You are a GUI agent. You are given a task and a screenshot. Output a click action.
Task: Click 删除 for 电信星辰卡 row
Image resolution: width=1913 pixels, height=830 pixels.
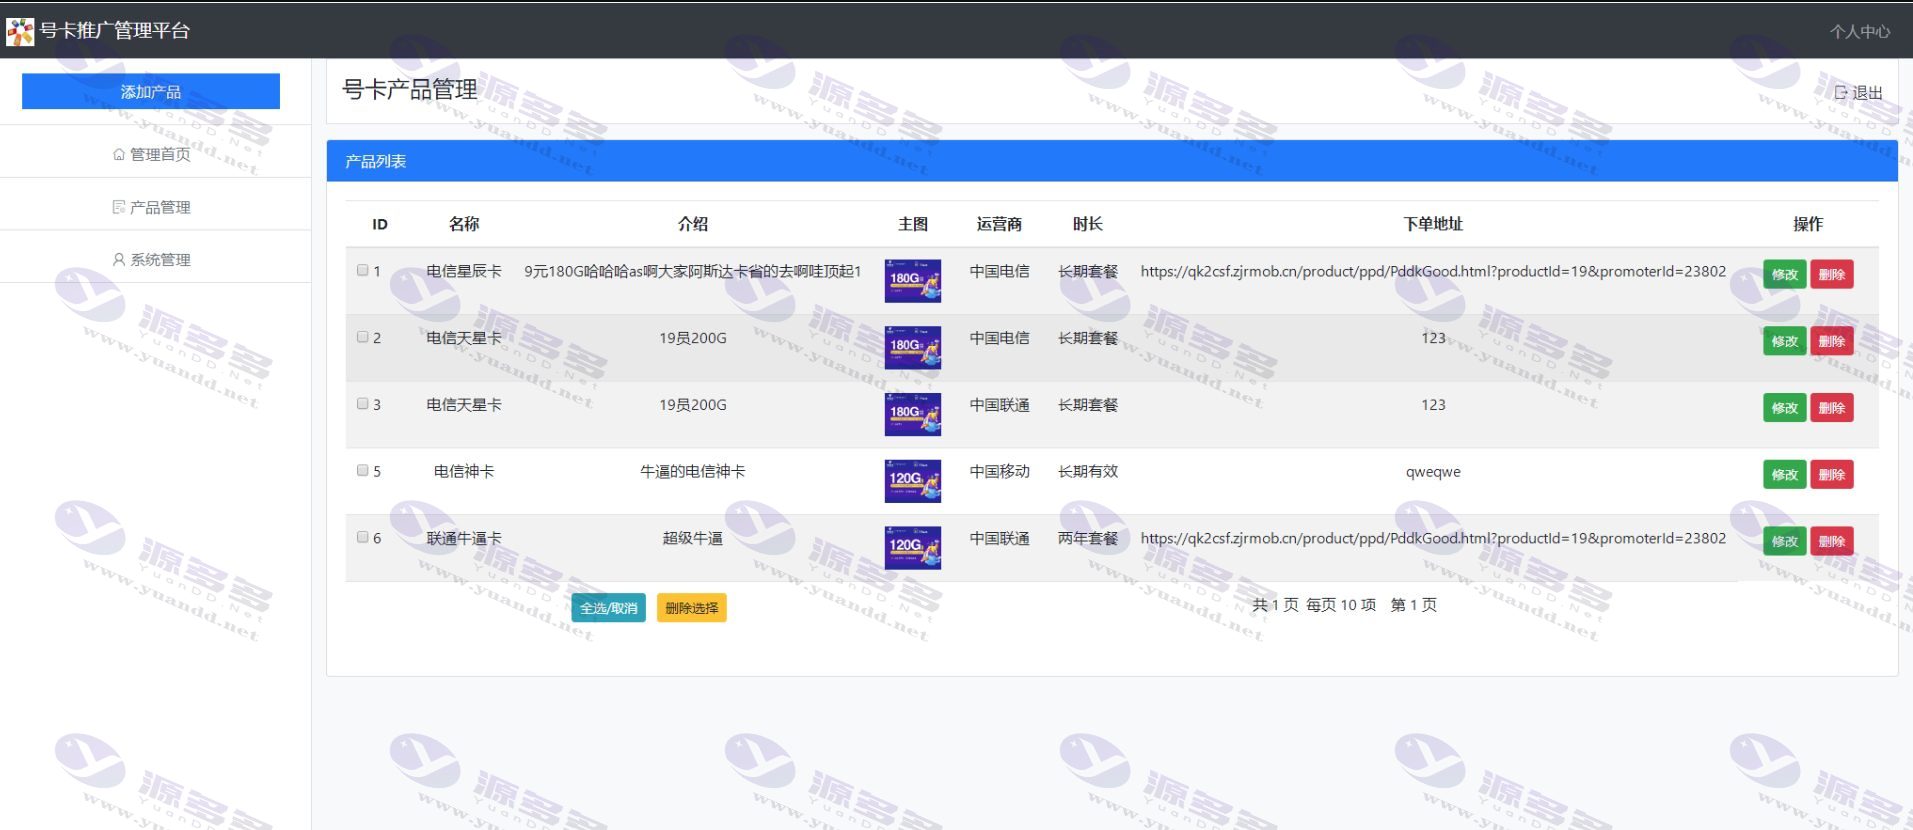[1831, 274]
